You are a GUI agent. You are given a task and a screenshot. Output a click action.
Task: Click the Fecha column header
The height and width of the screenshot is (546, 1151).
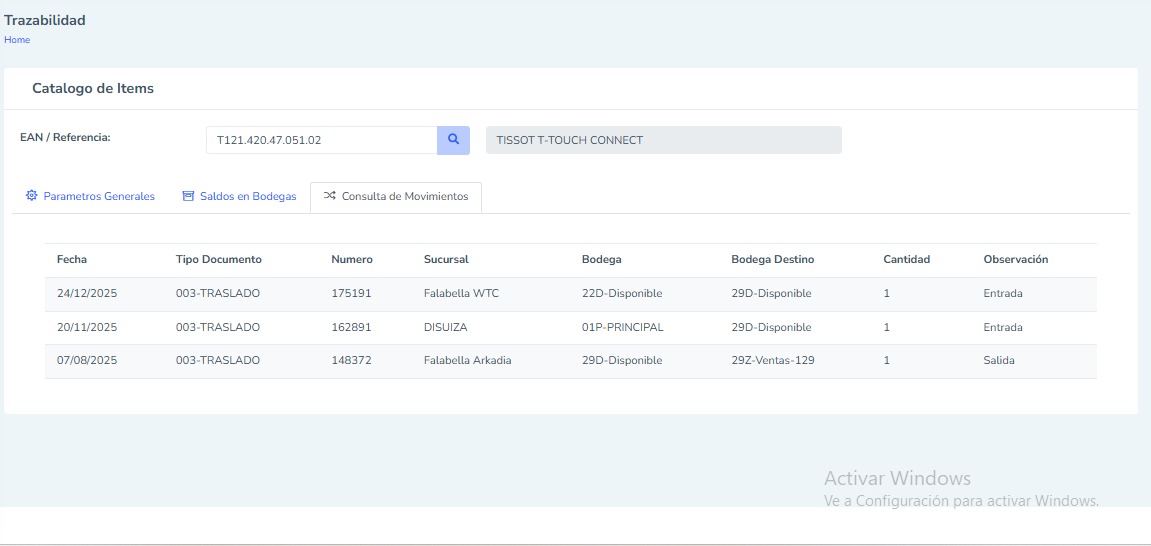(x=72, y=259)
